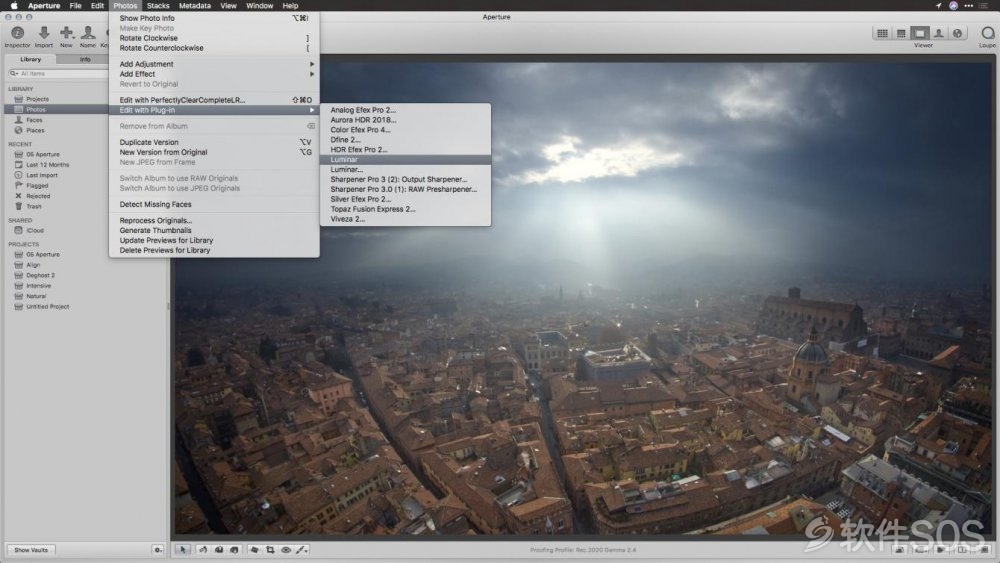1000x563 pixels.
Task: Switch to Split View layout
Action: (x=901, y=33)
